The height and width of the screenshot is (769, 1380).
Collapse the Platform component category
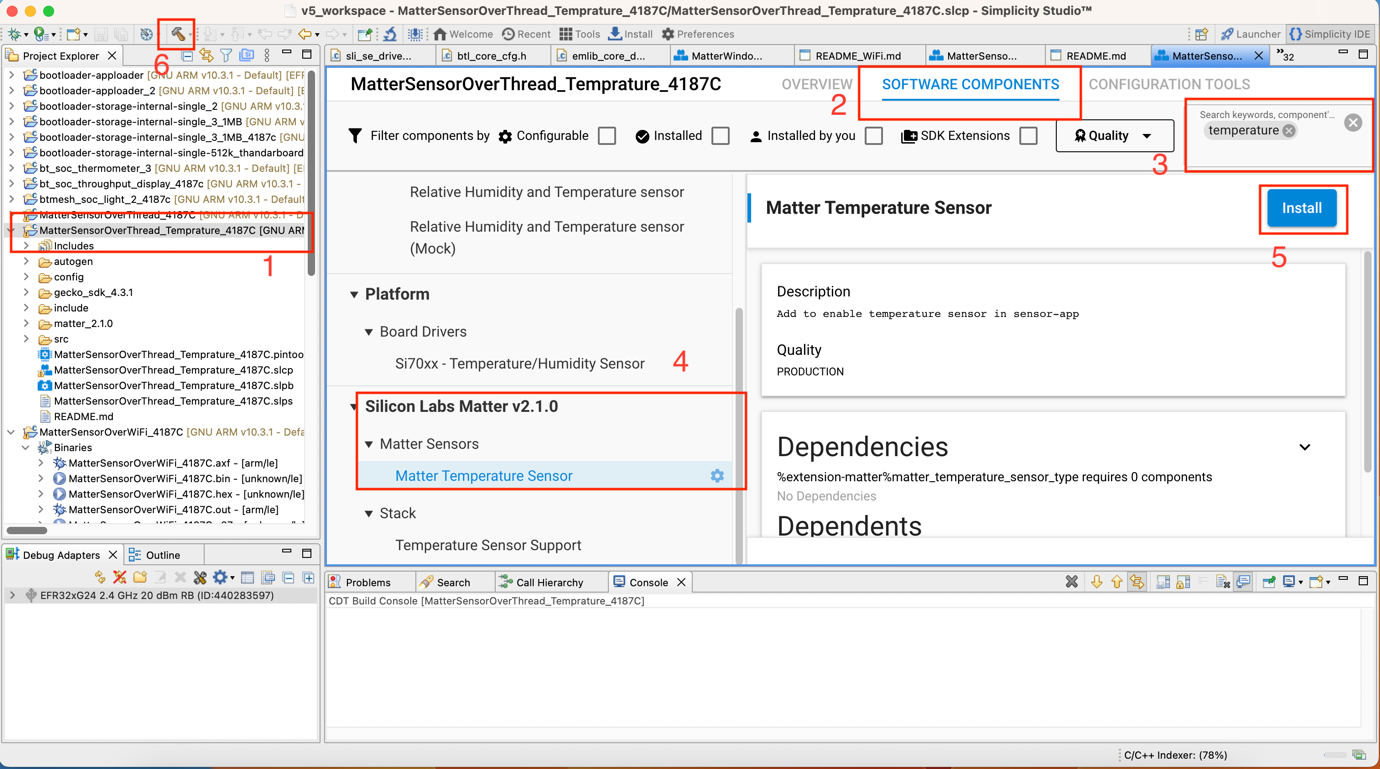[354, 295]
